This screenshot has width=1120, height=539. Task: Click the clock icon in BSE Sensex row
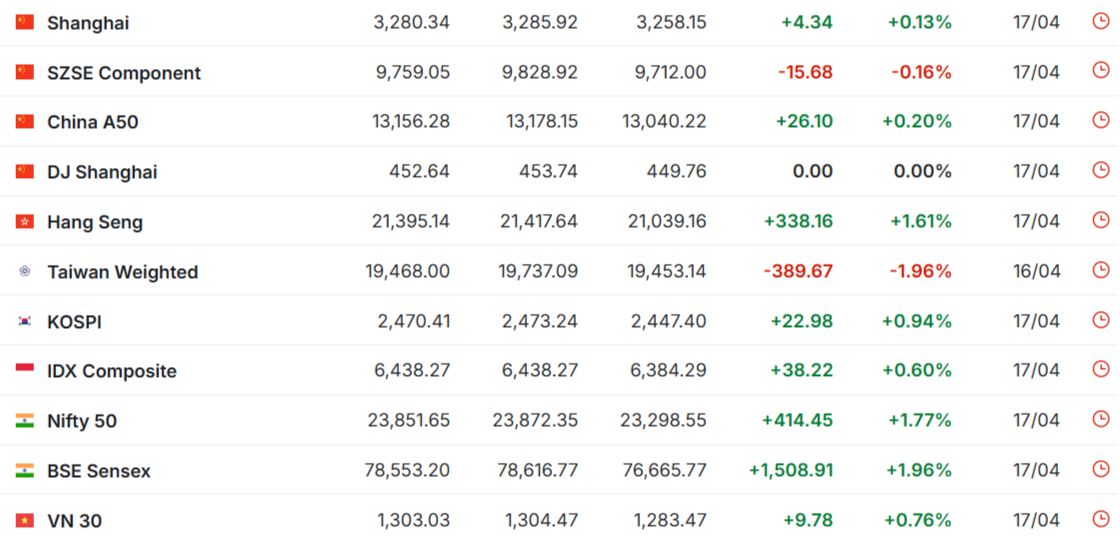pos(1101,469)
